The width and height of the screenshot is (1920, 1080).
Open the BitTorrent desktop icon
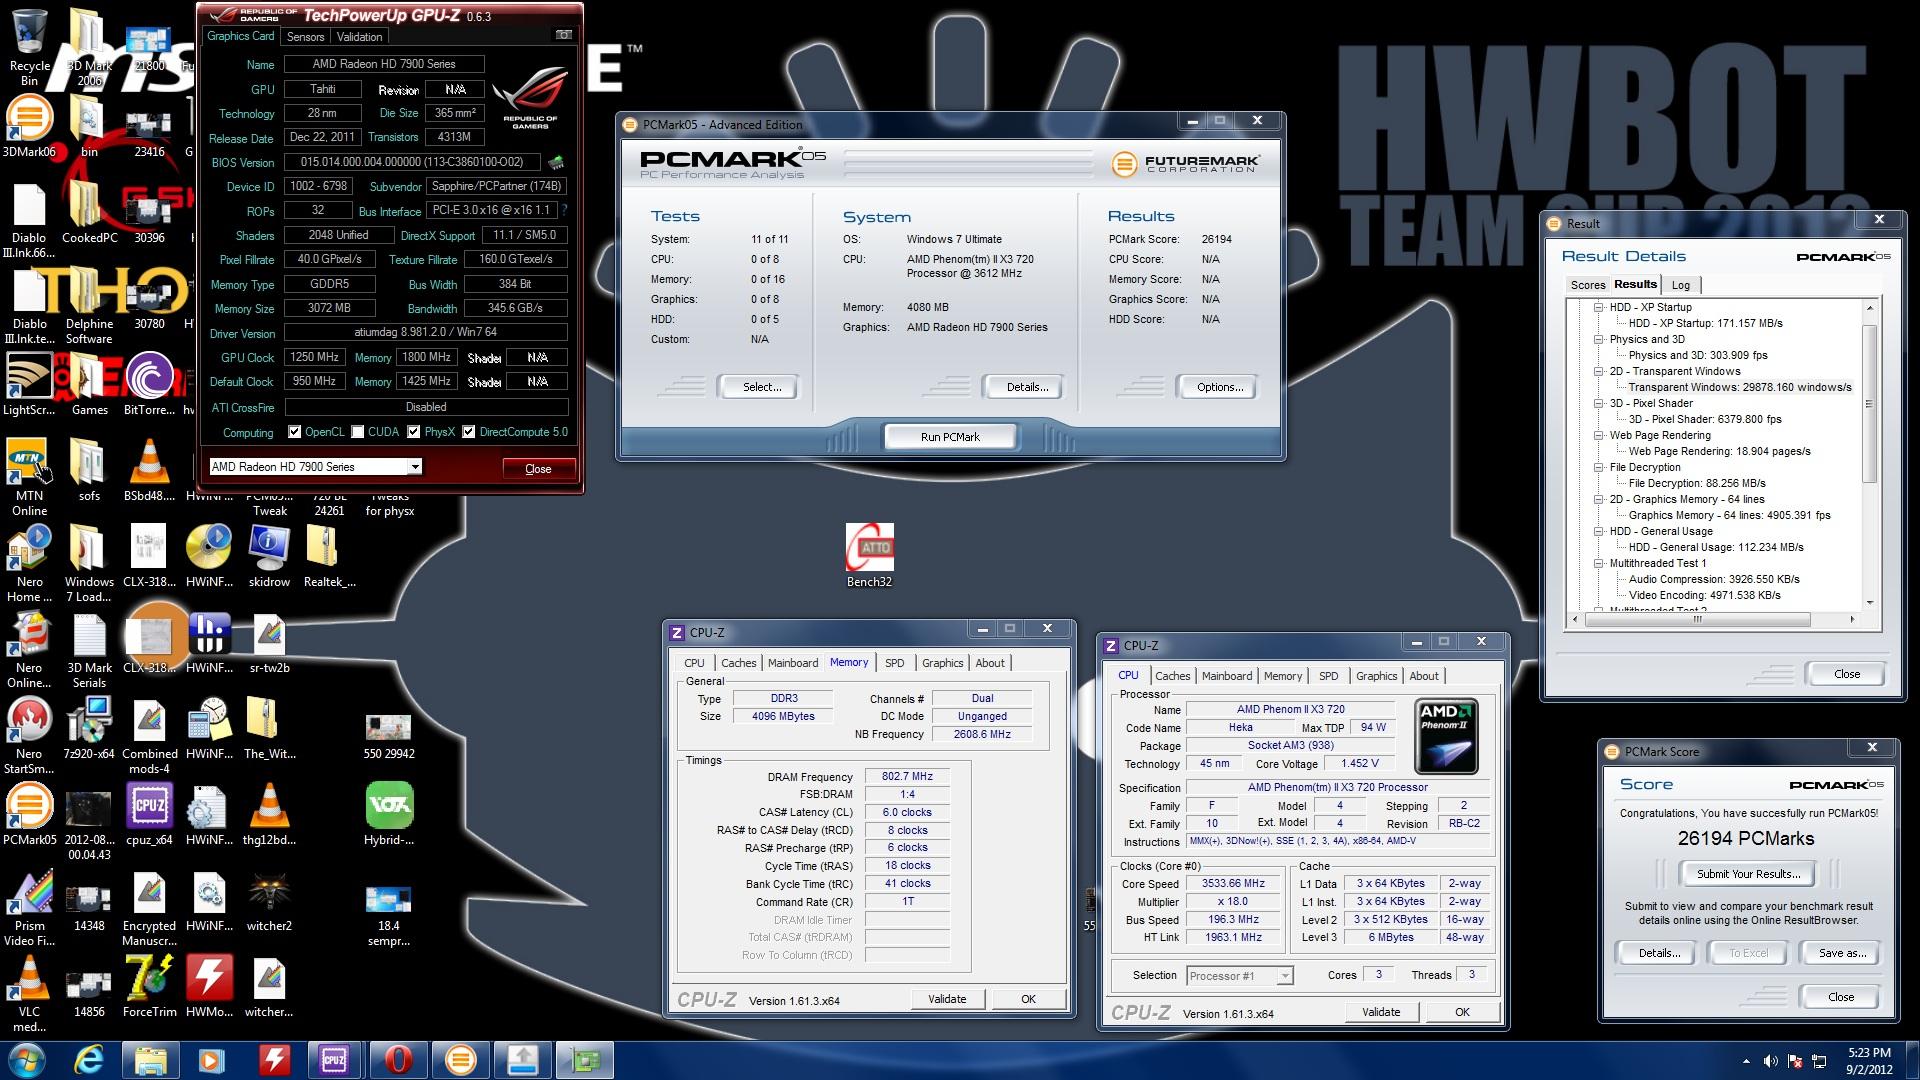[x=149, y=386]
